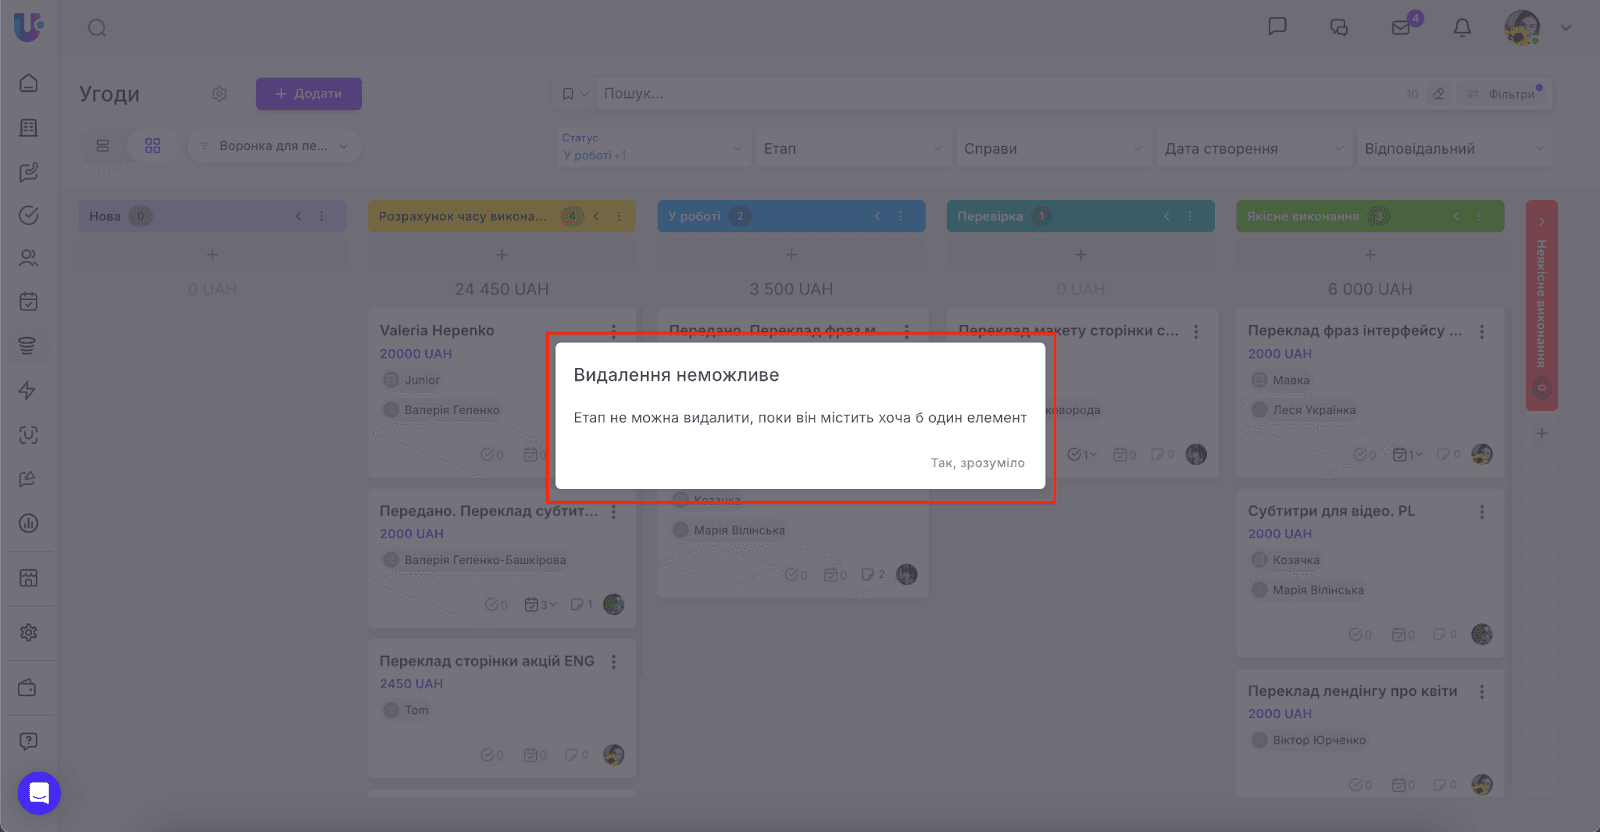1600x832 pixels.
Task: Open three-dot menu on 'У роботі' column
Action: coord(900,216)
